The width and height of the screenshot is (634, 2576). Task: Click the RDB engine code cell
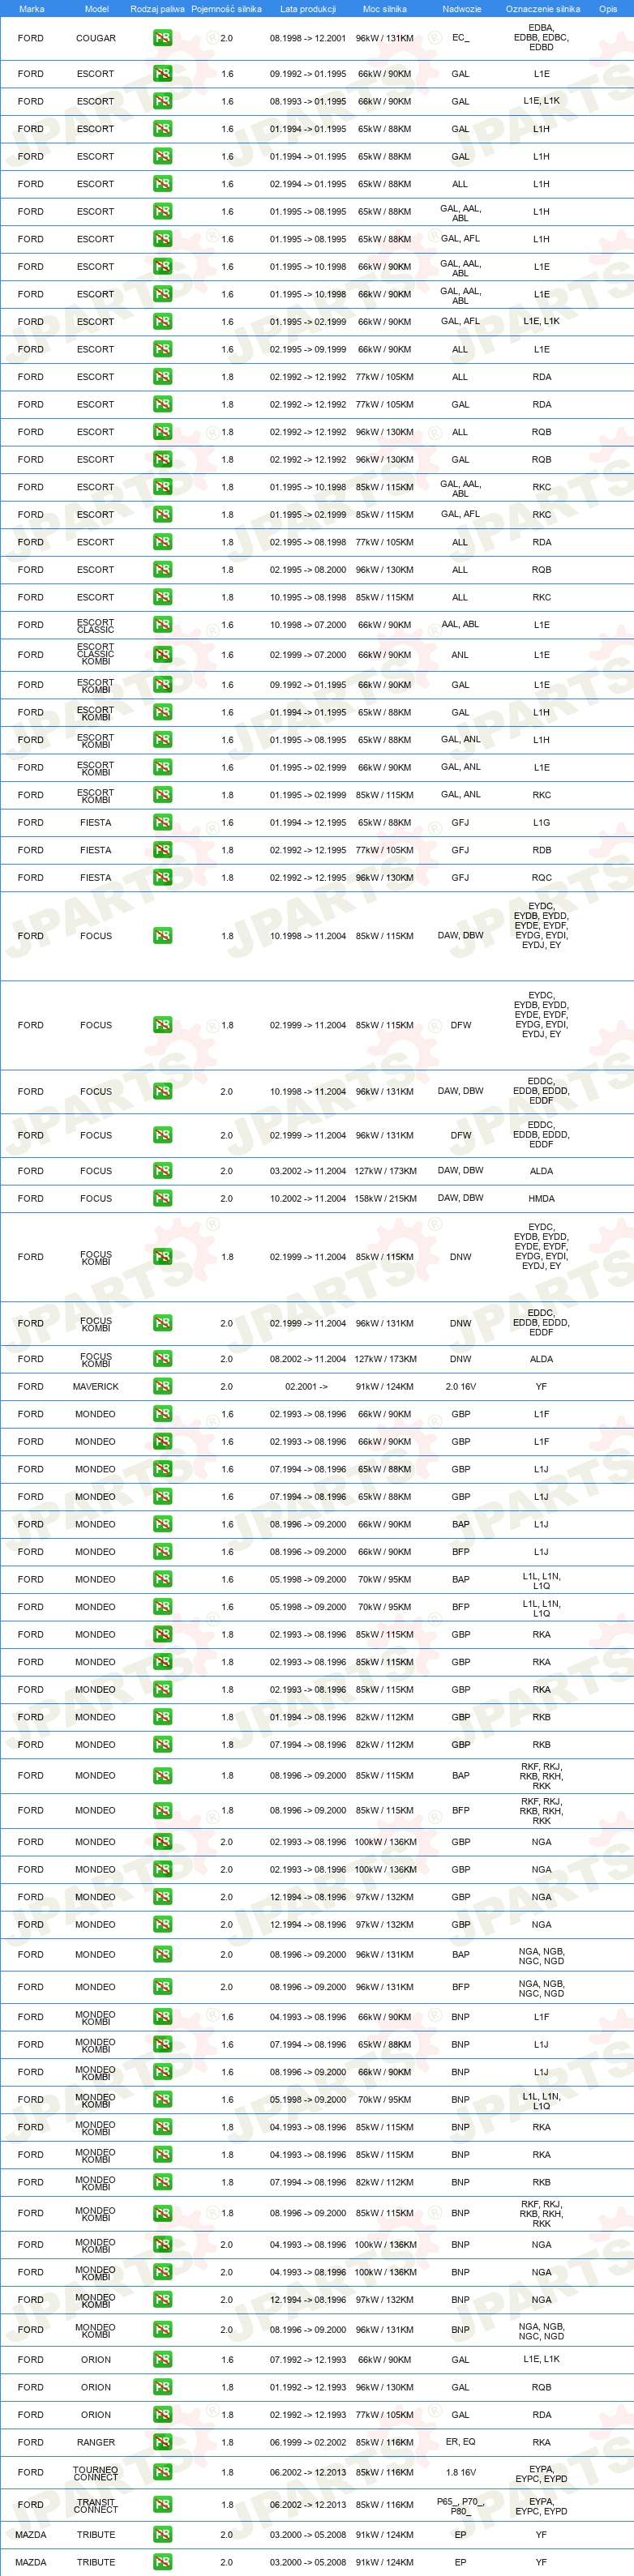tap(541, 850)
